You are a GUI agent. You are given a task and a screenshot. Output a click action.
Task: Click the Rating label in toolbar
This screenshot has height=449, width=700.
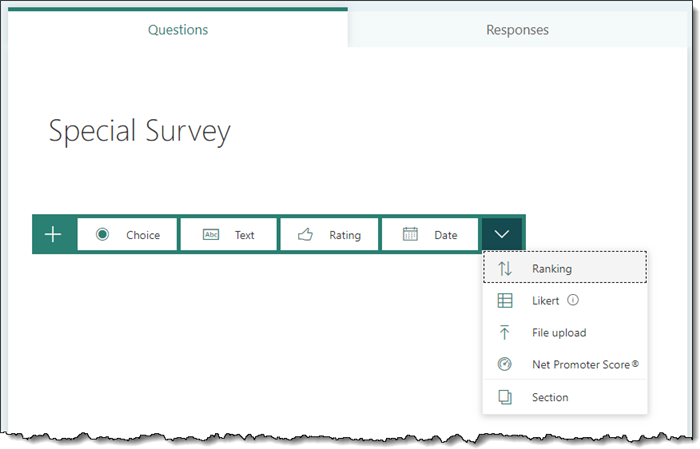345,235
